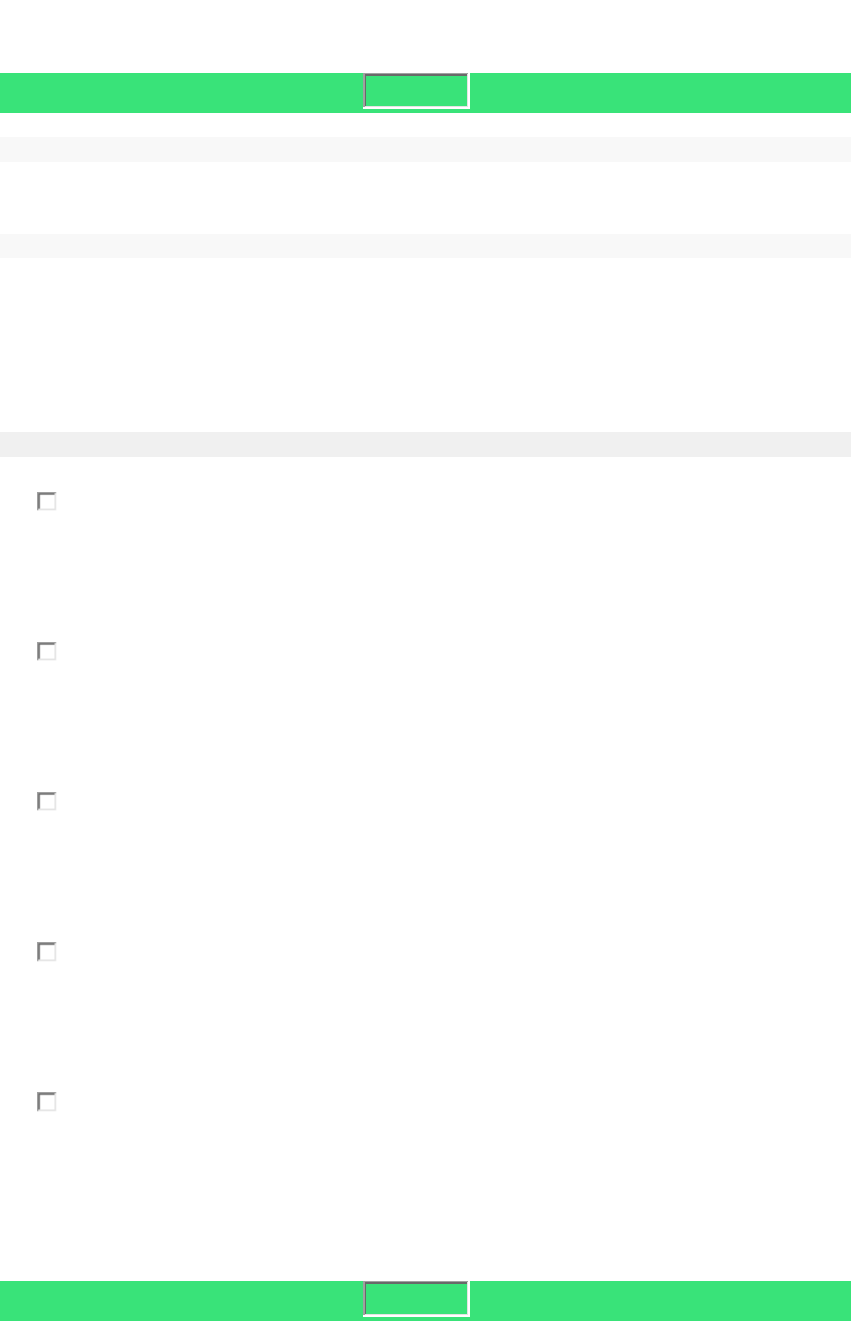Click the blank row beside the second checkbox
The width and height of the screenshot is (851, 1321).
click(440, 652)
